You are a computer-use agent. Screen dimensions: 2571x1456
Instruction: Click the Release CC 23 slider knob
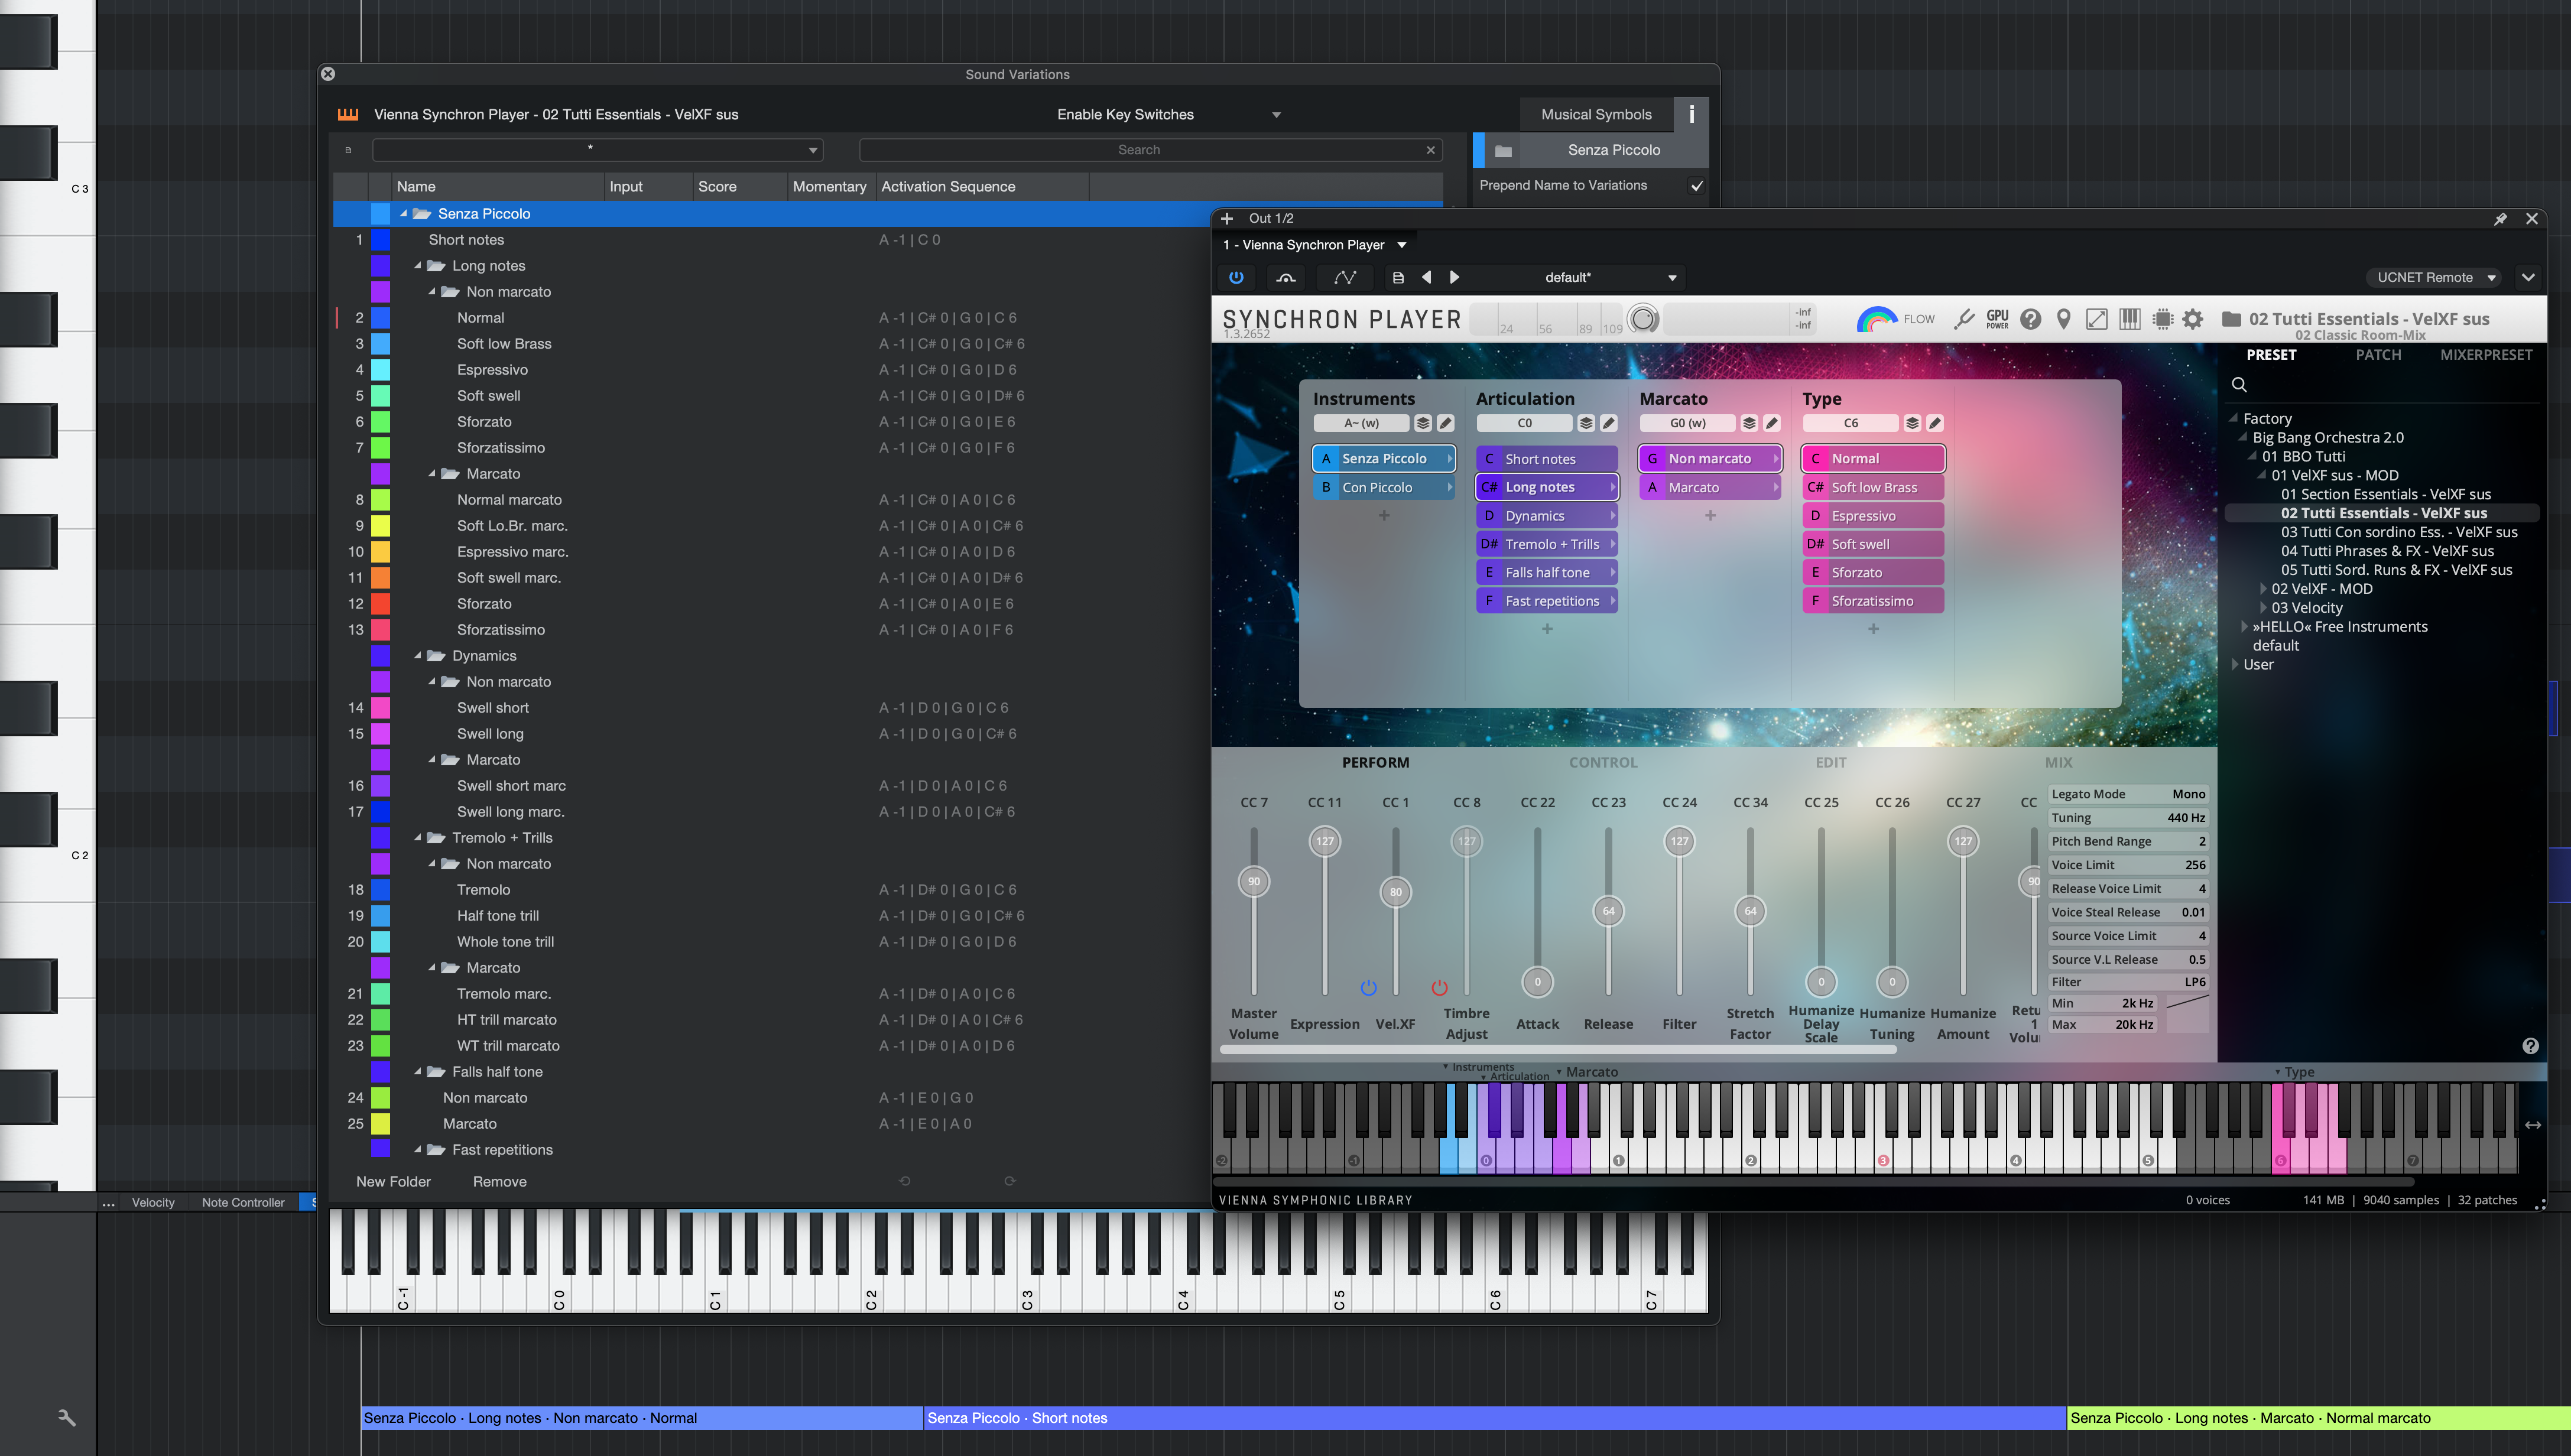click(1608, 911)
